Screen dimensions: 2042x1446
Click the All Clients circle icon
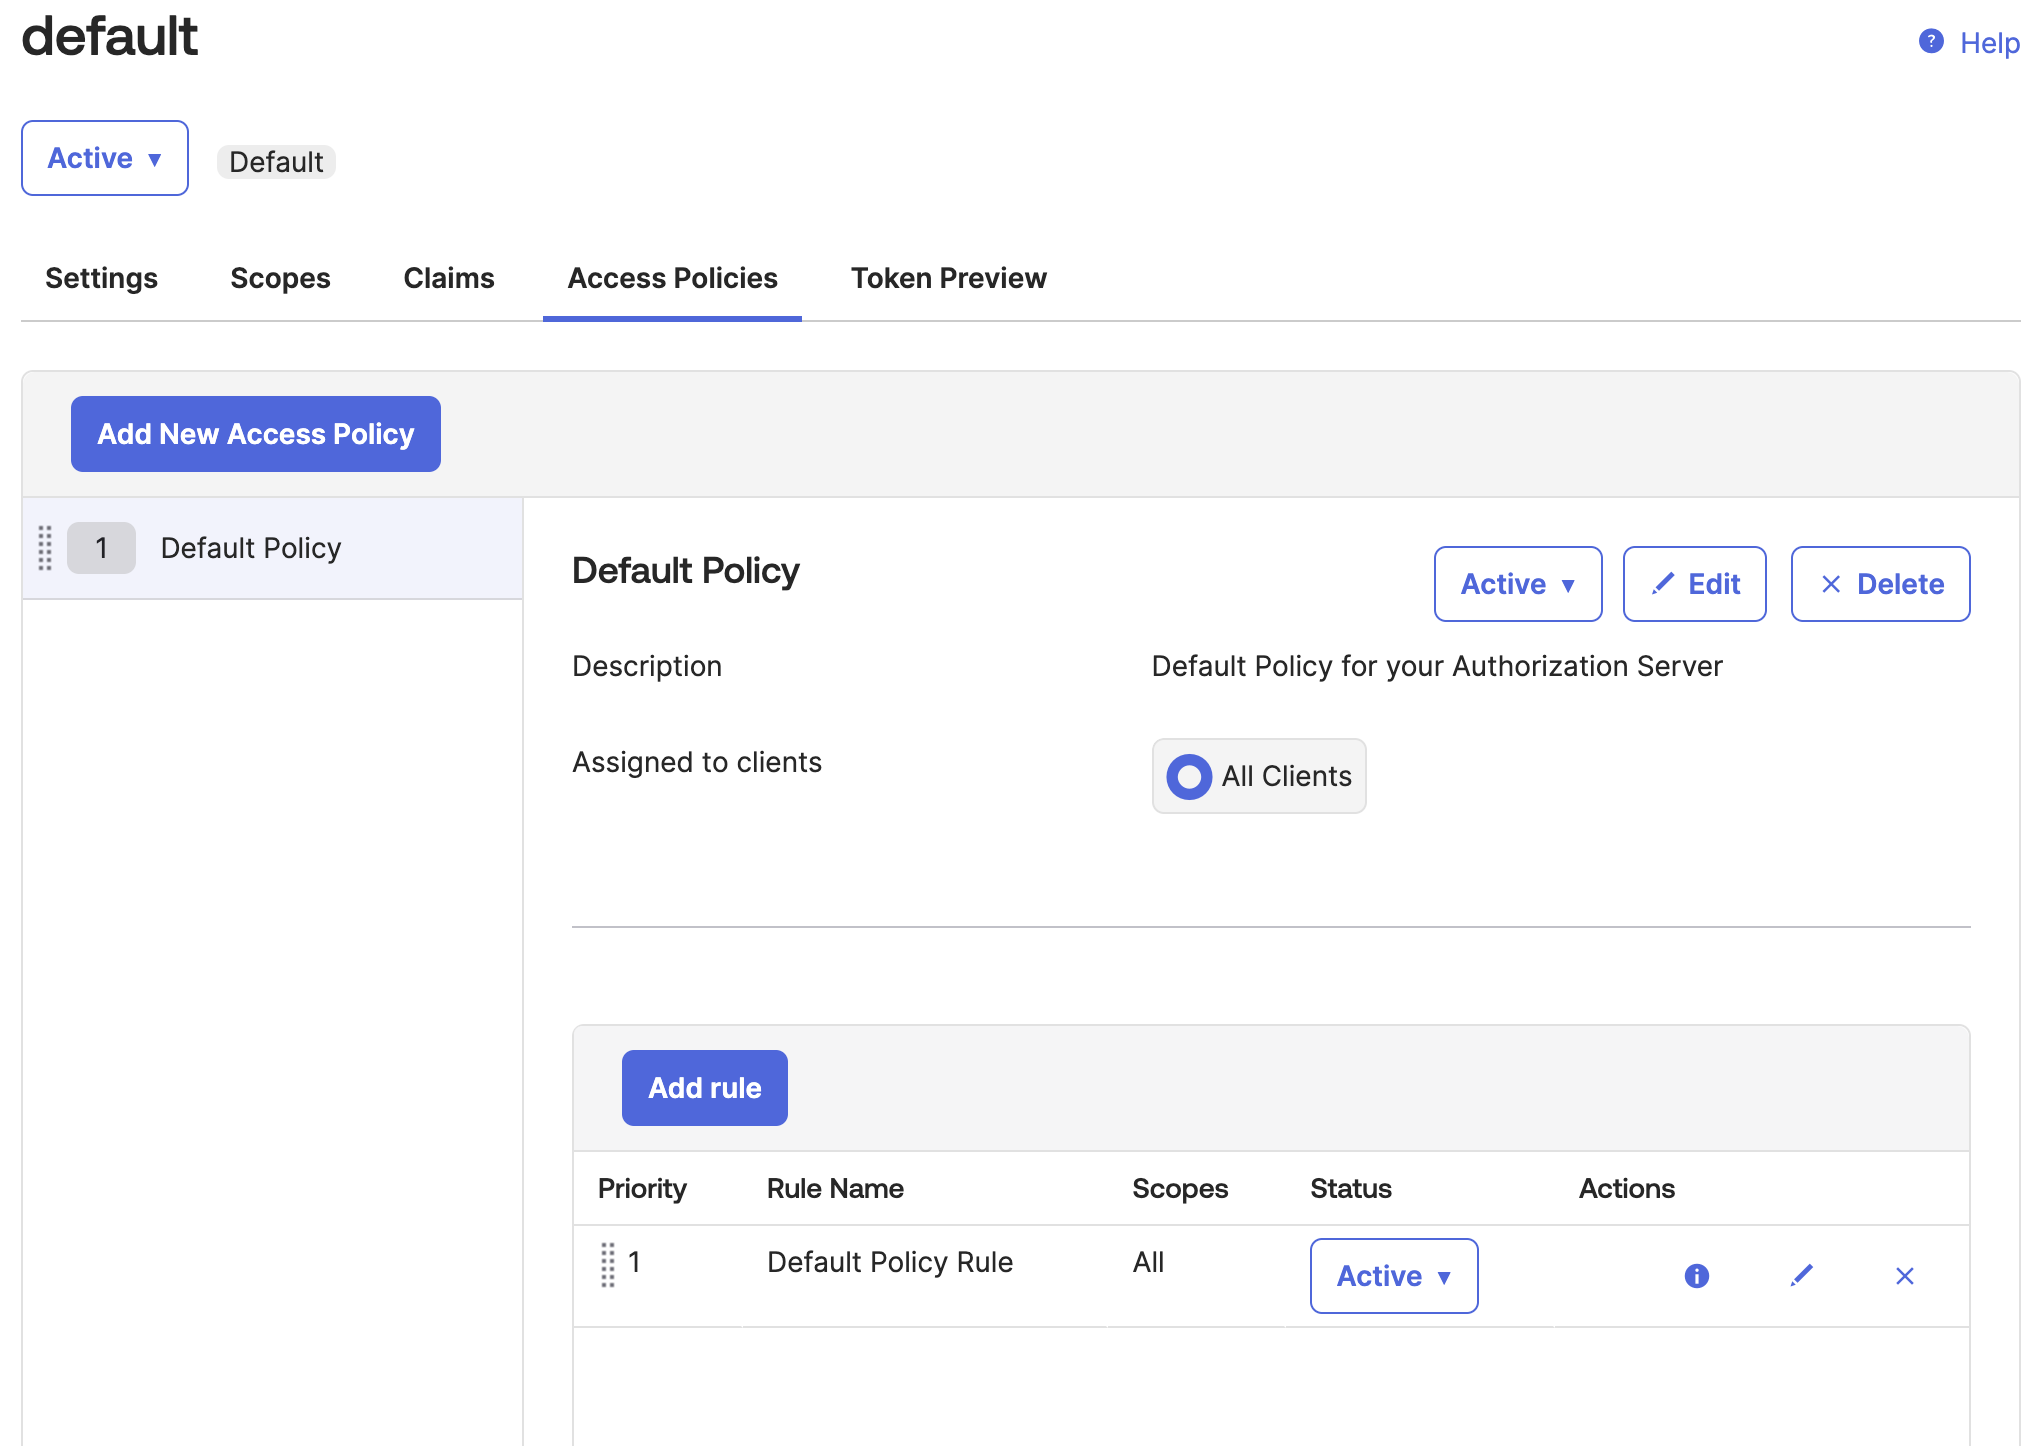(1189, 777)
